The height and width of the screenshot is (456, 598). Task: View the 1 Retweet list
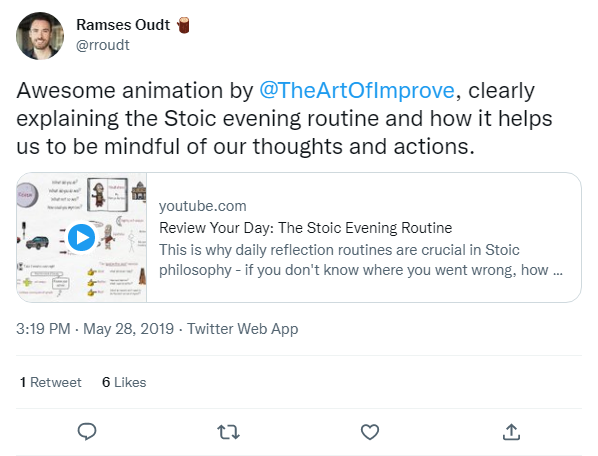coord(50,382)
